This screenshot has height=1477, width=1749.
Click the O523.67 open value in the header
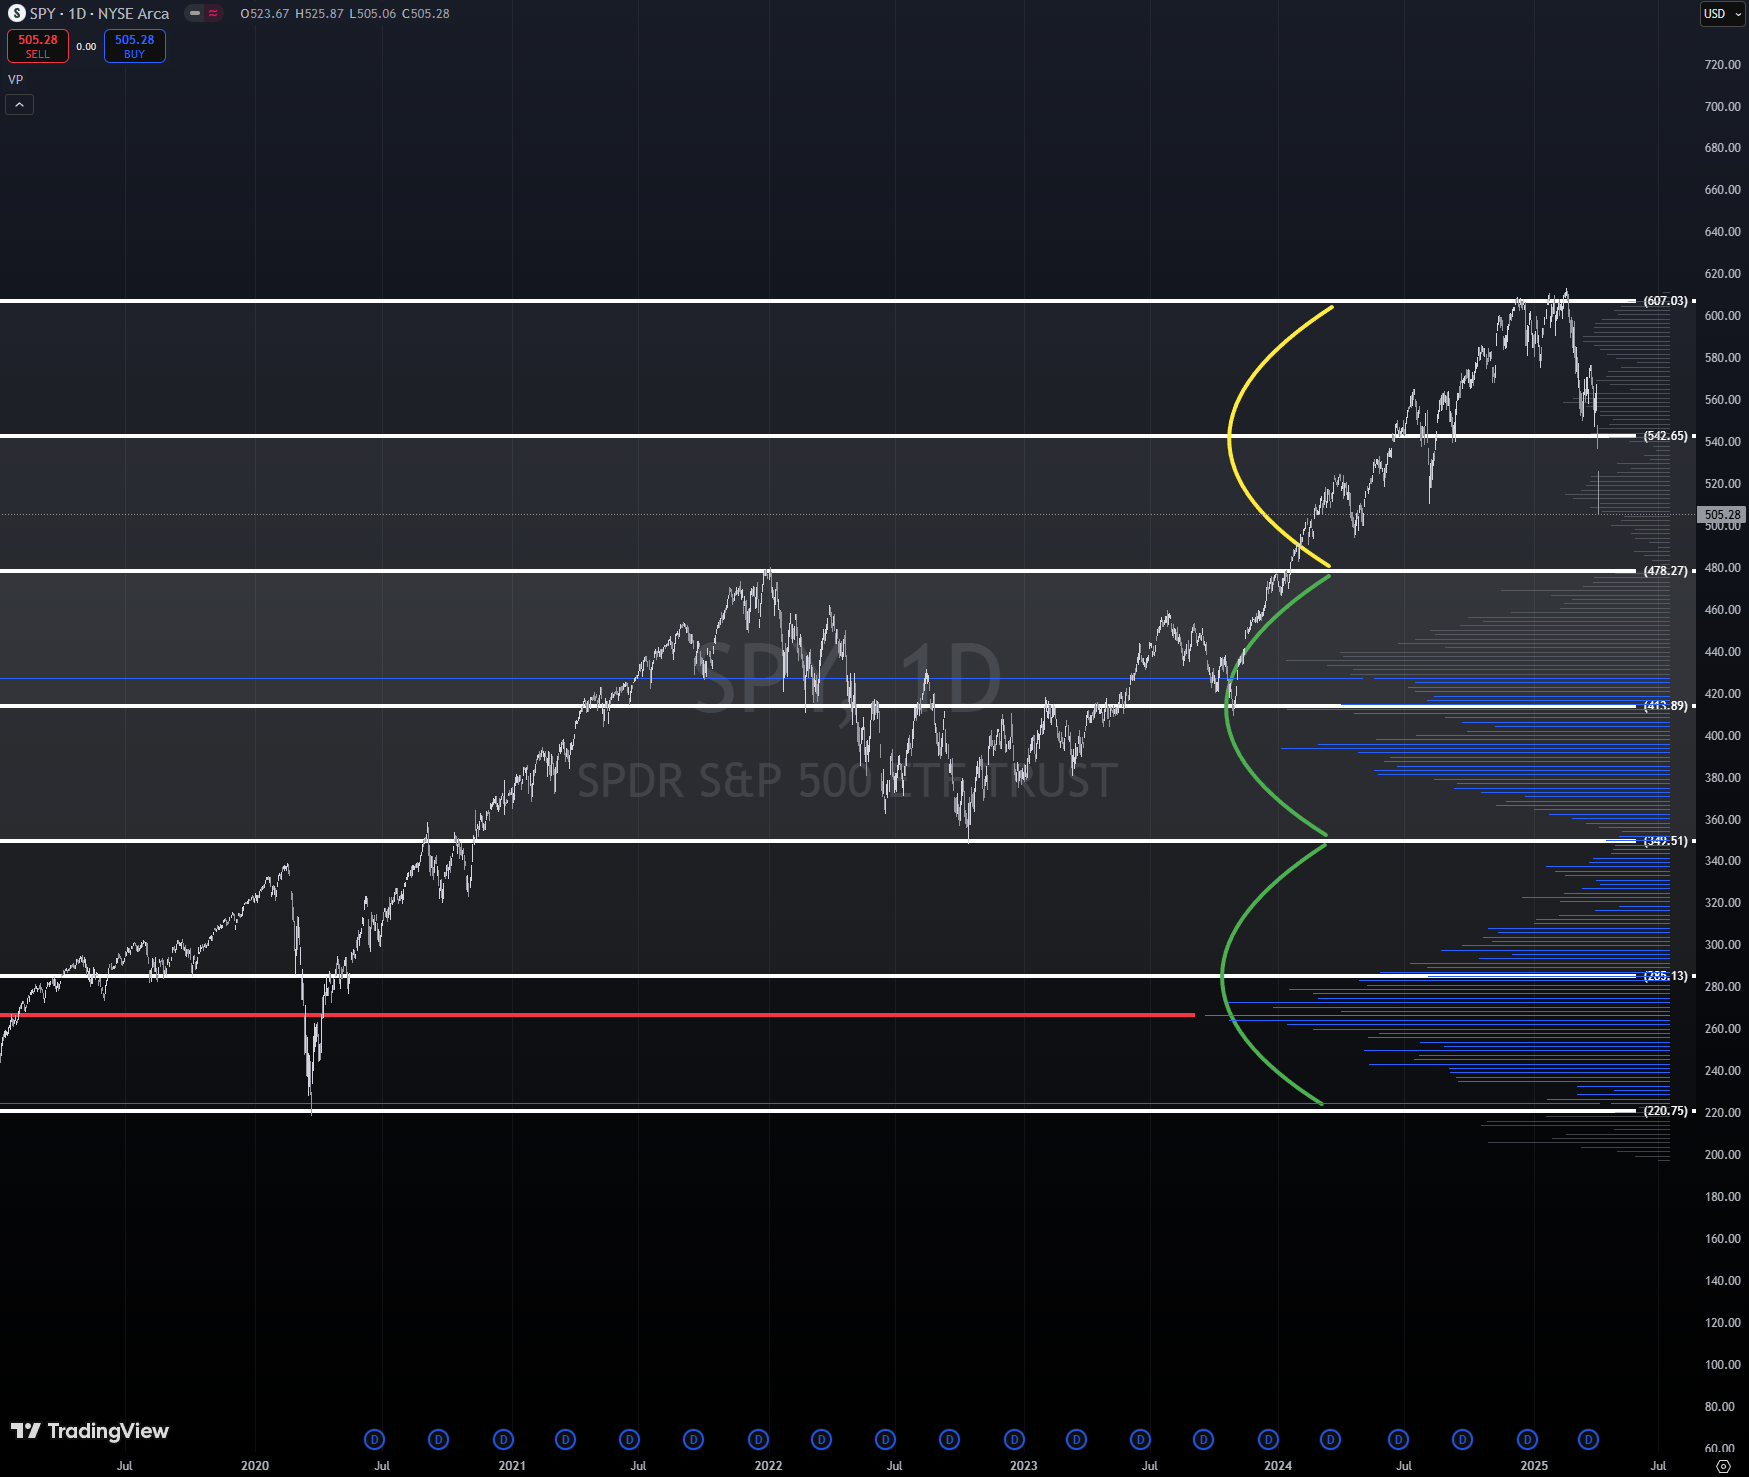tap(265, 14)
